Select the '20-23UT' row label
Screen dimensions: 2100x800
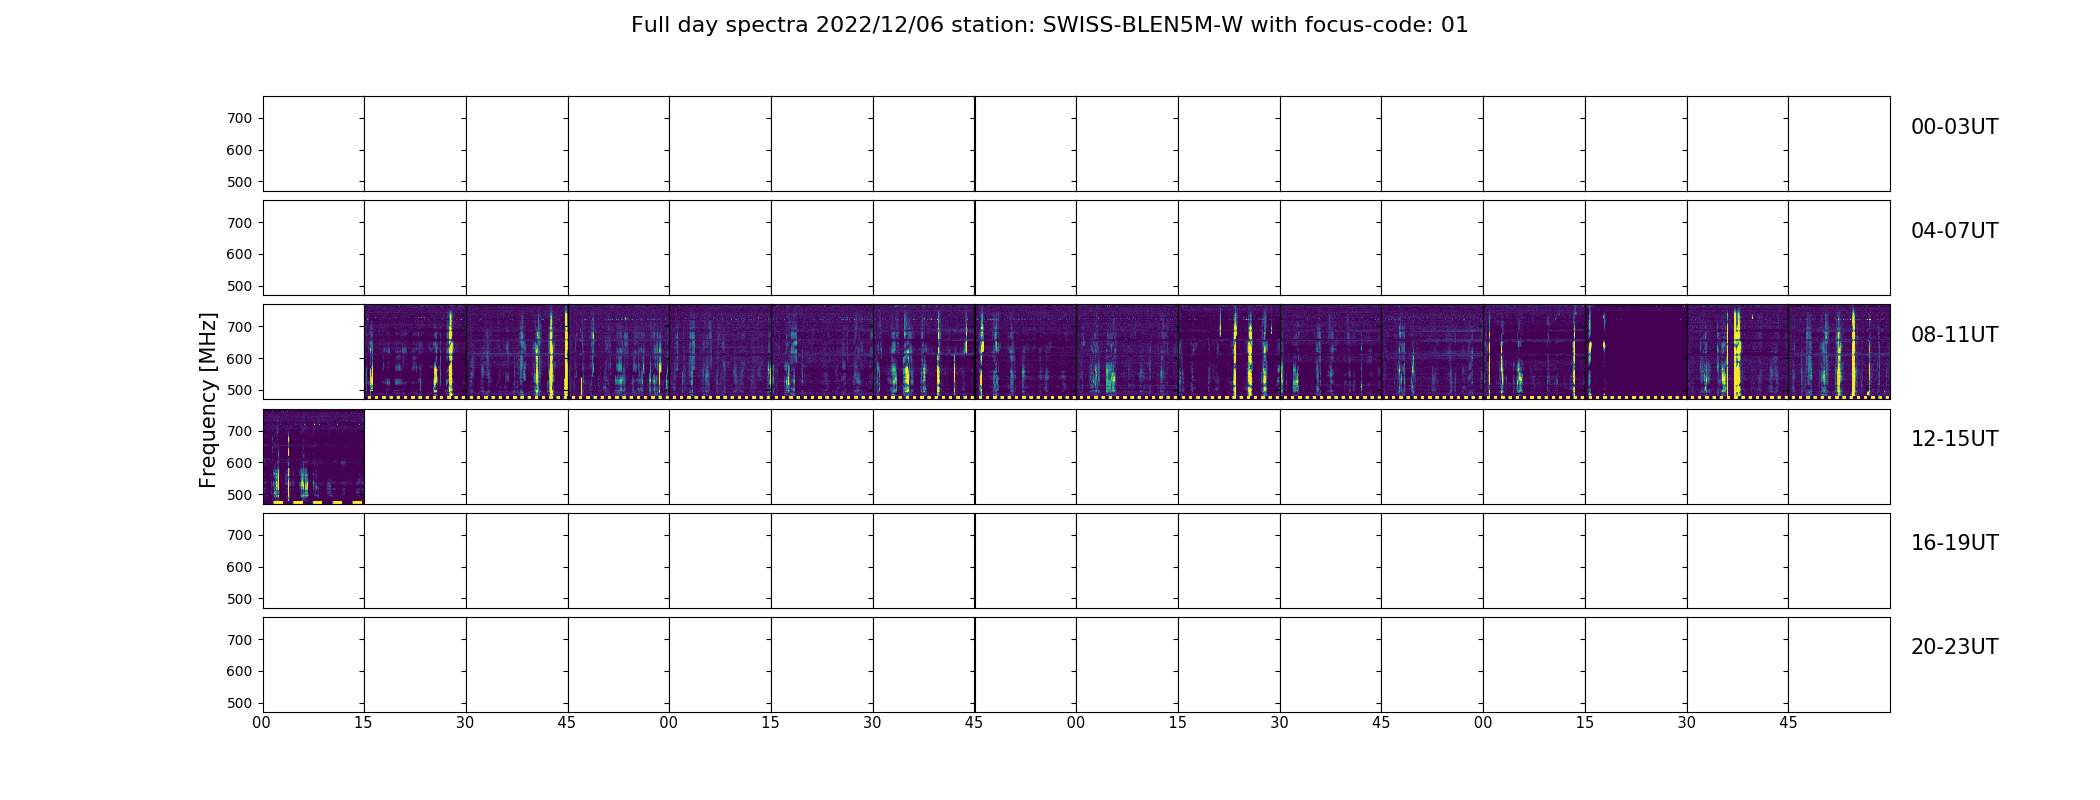pyautogui.click(x=1954, y=647)
